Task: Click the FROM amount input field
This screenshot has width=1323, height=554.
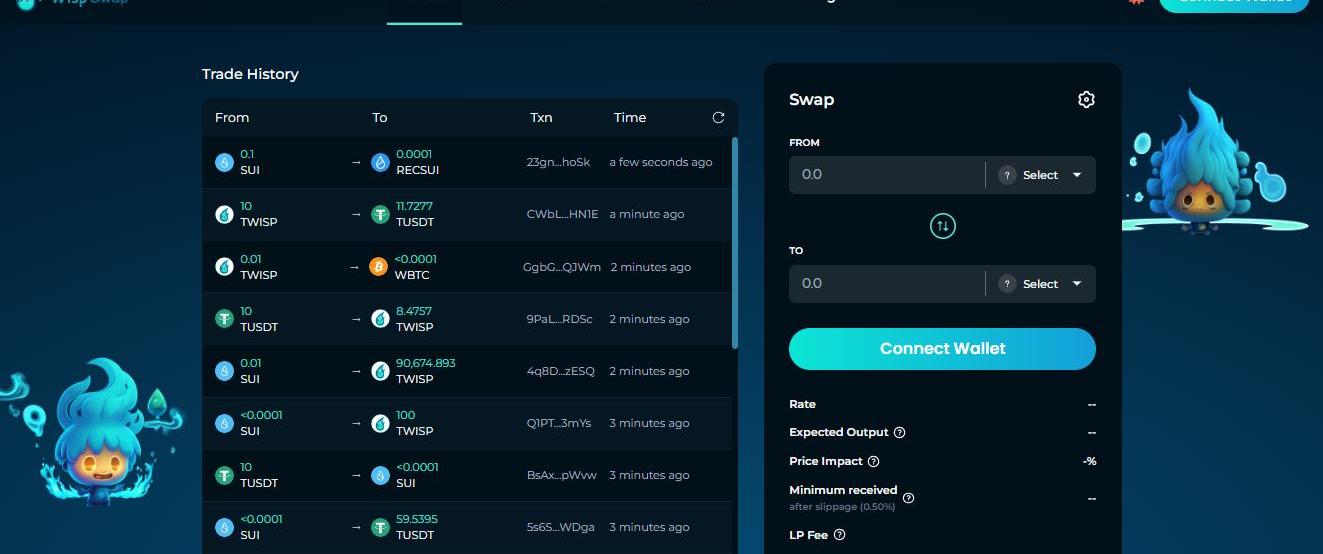Action: tap(885, 175)
